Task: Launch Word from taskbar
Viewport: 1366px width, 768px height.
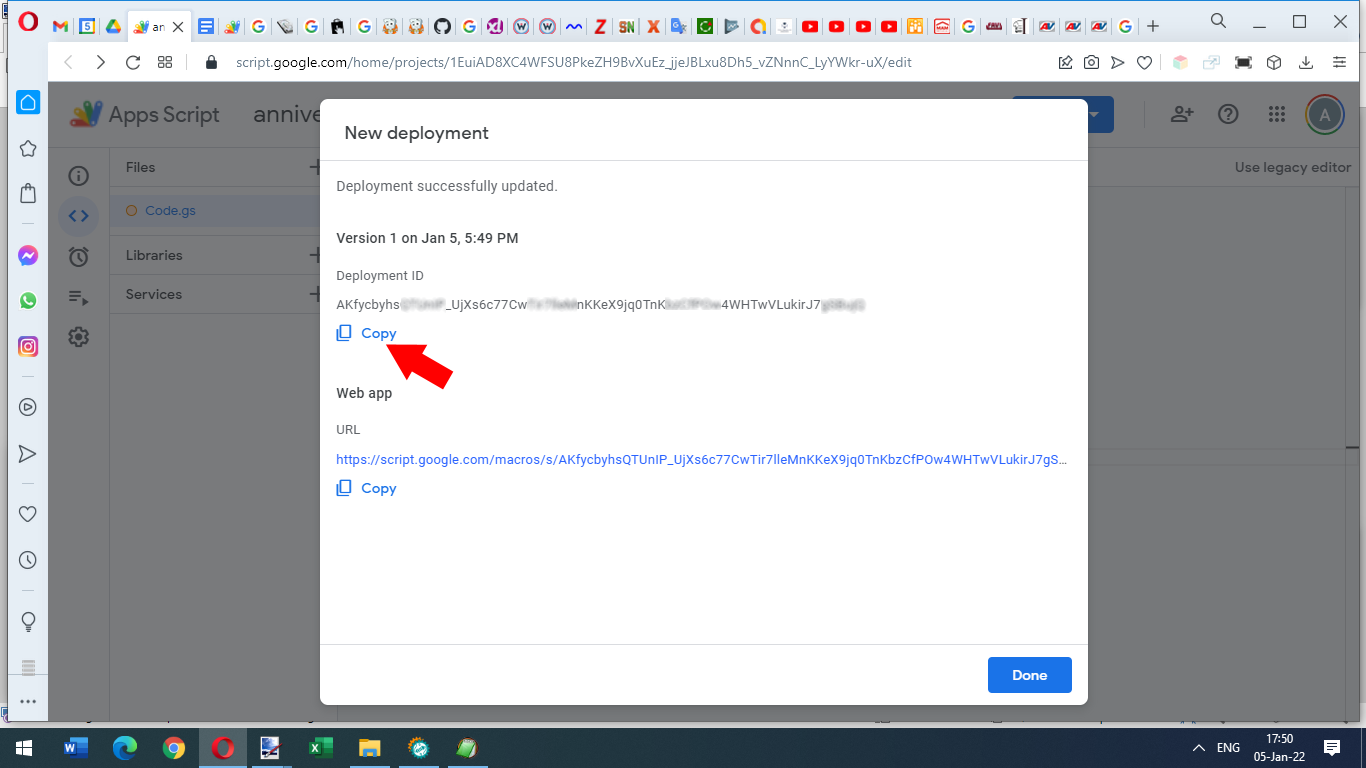Action: click(x=76, y=748)
